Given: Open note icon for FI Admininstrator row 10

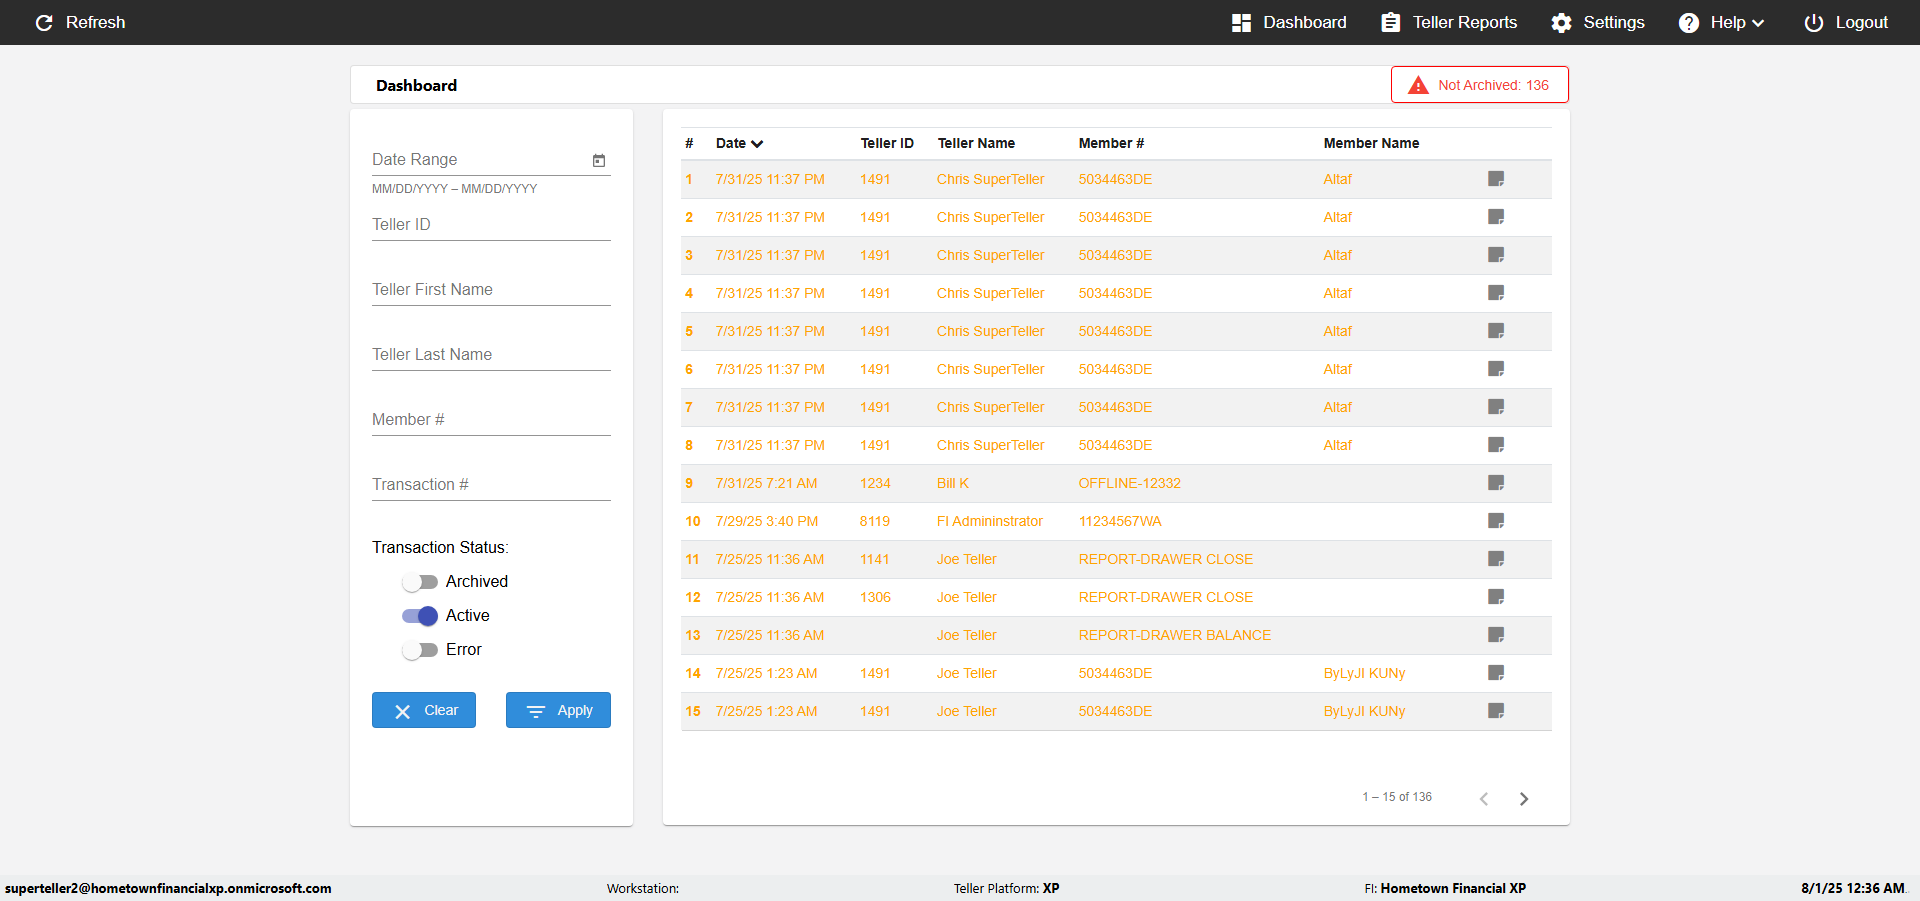Looking at the screenshot, I should pyautogui.click(x=1496, y=521).
